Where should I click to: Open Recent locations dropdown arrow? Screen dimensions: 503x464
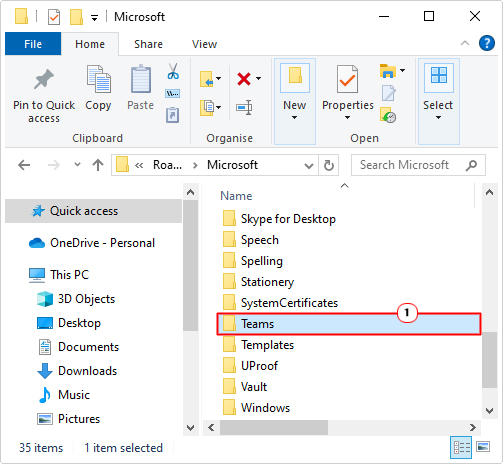[x=77, y=164]
